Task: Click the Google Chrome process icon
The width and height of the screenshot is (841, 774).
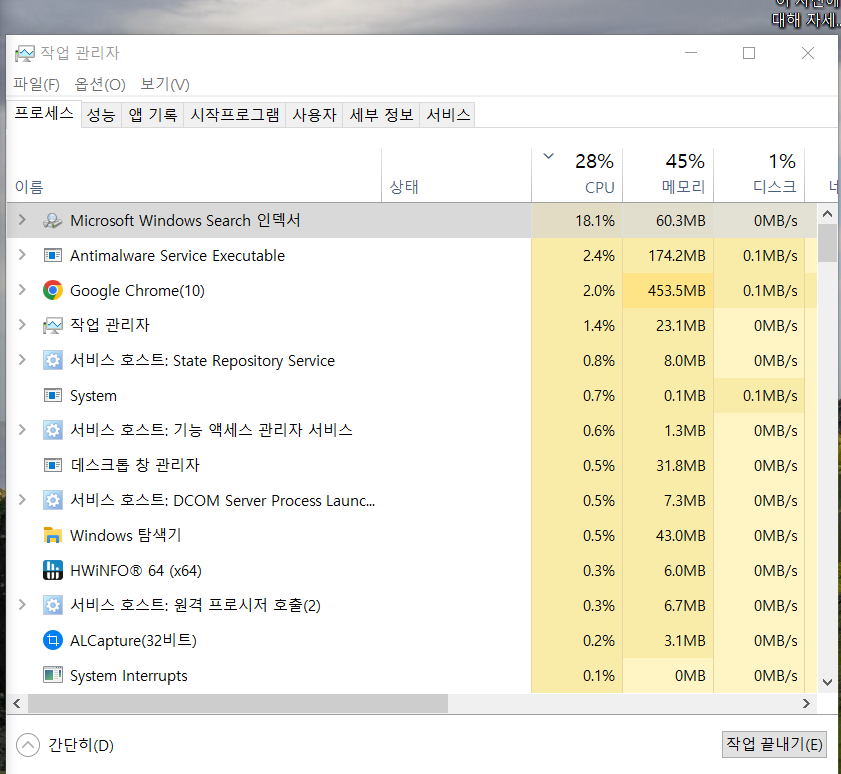Action: click(53, 290)
